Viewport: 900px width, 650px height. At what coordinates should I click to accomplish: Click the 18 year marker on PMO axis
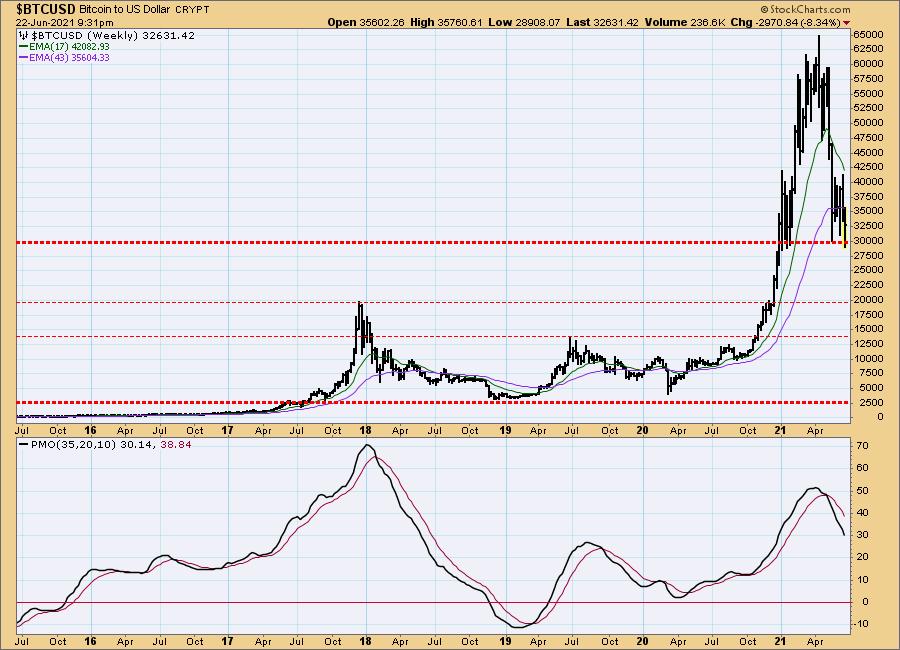(365, 641)
